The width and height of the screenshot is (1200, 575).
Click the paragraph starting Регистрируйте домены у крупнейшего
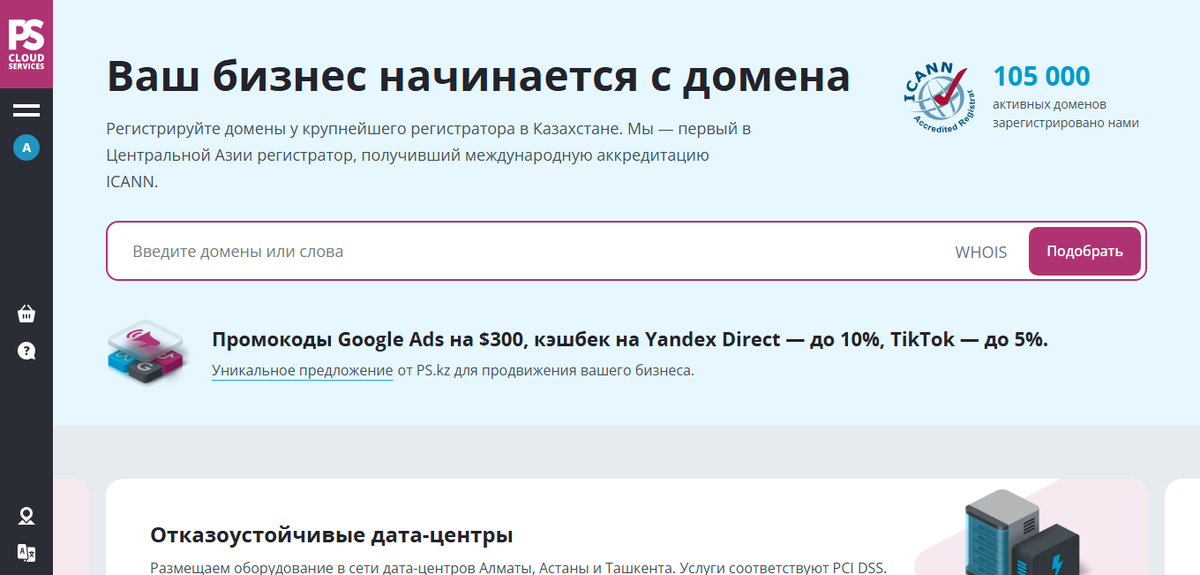(428, 155)
